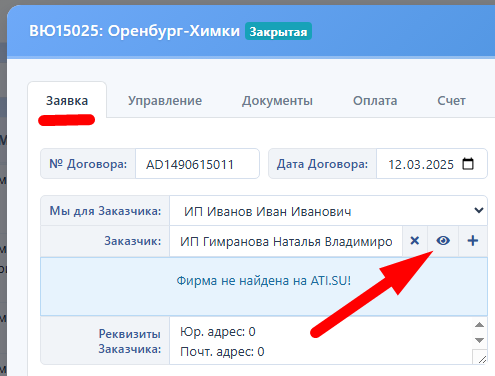This screenshot has width=495, height=376.
Task: Click the Реквизиты Заказчика label
Action: [x=130, y=341]
